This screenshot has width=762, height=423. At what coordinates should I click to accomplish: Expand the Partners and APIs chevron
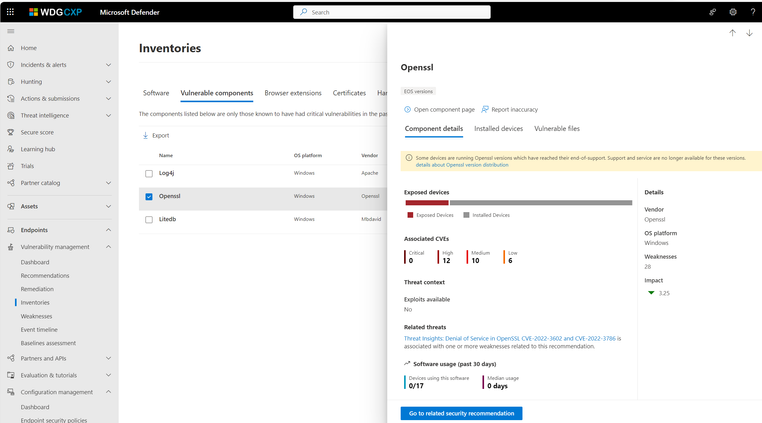pos(108,358)
